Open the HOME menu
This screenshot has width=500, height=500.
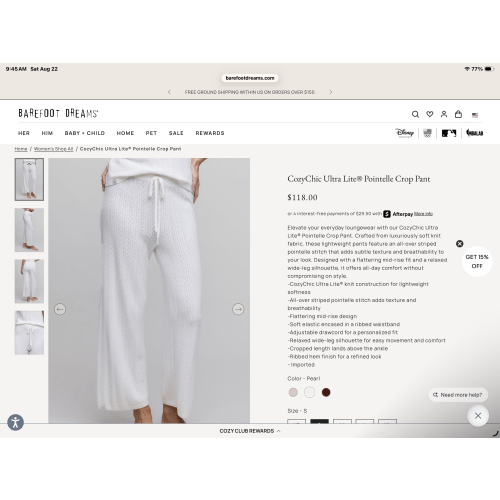pyautogui.click(x=125, y=133)
